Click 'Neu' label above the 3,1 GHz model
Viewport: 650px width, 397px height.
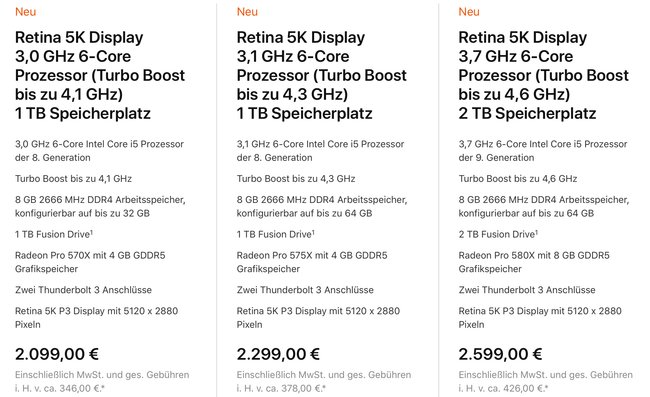[x=247, y=12]
